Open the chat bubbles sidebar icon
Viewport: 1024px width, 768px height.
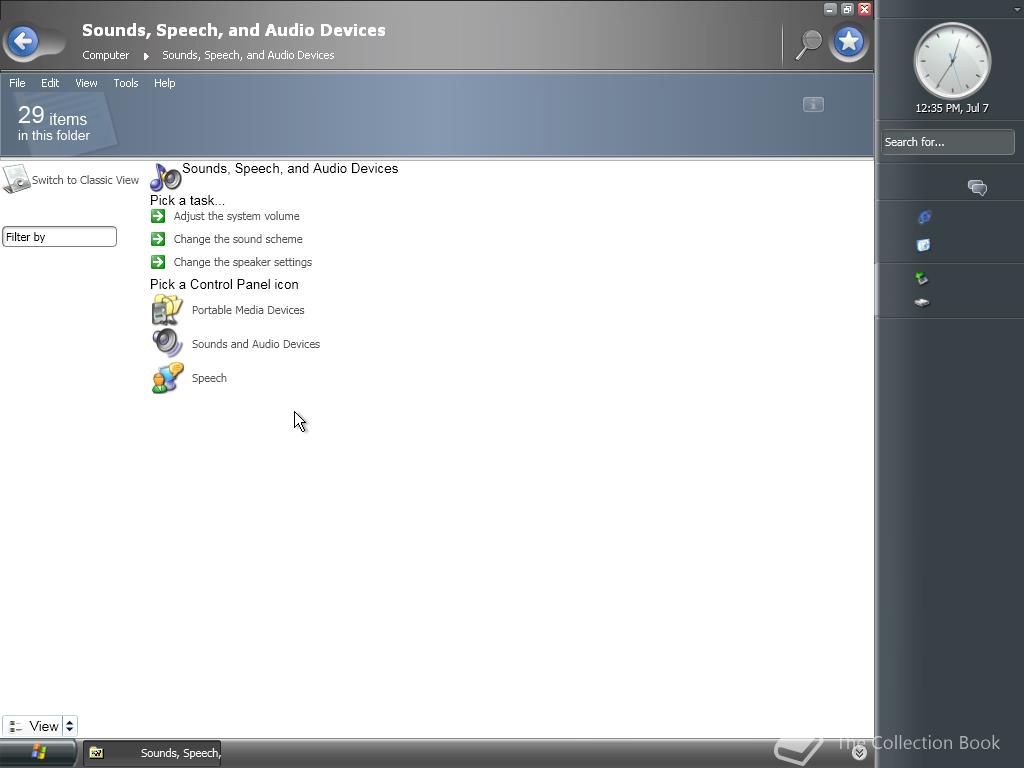[x=977, y=188]
